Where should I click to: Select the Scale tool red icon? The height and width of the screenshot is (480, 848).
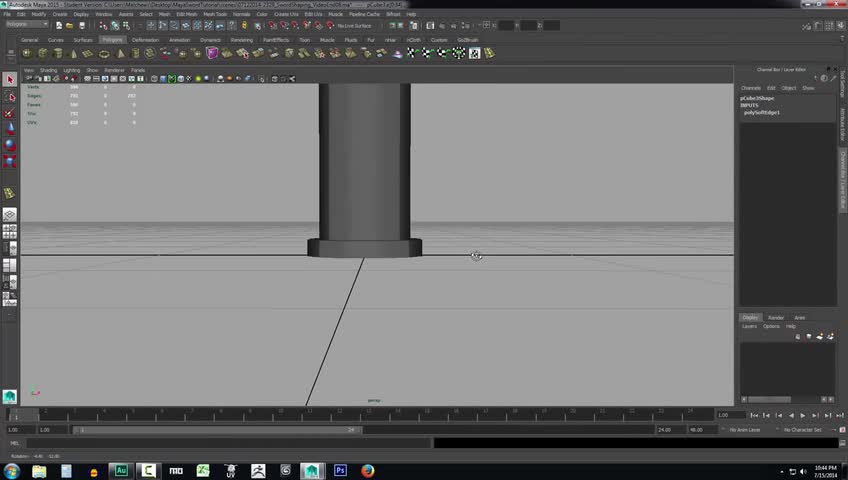tap(10, 161)
